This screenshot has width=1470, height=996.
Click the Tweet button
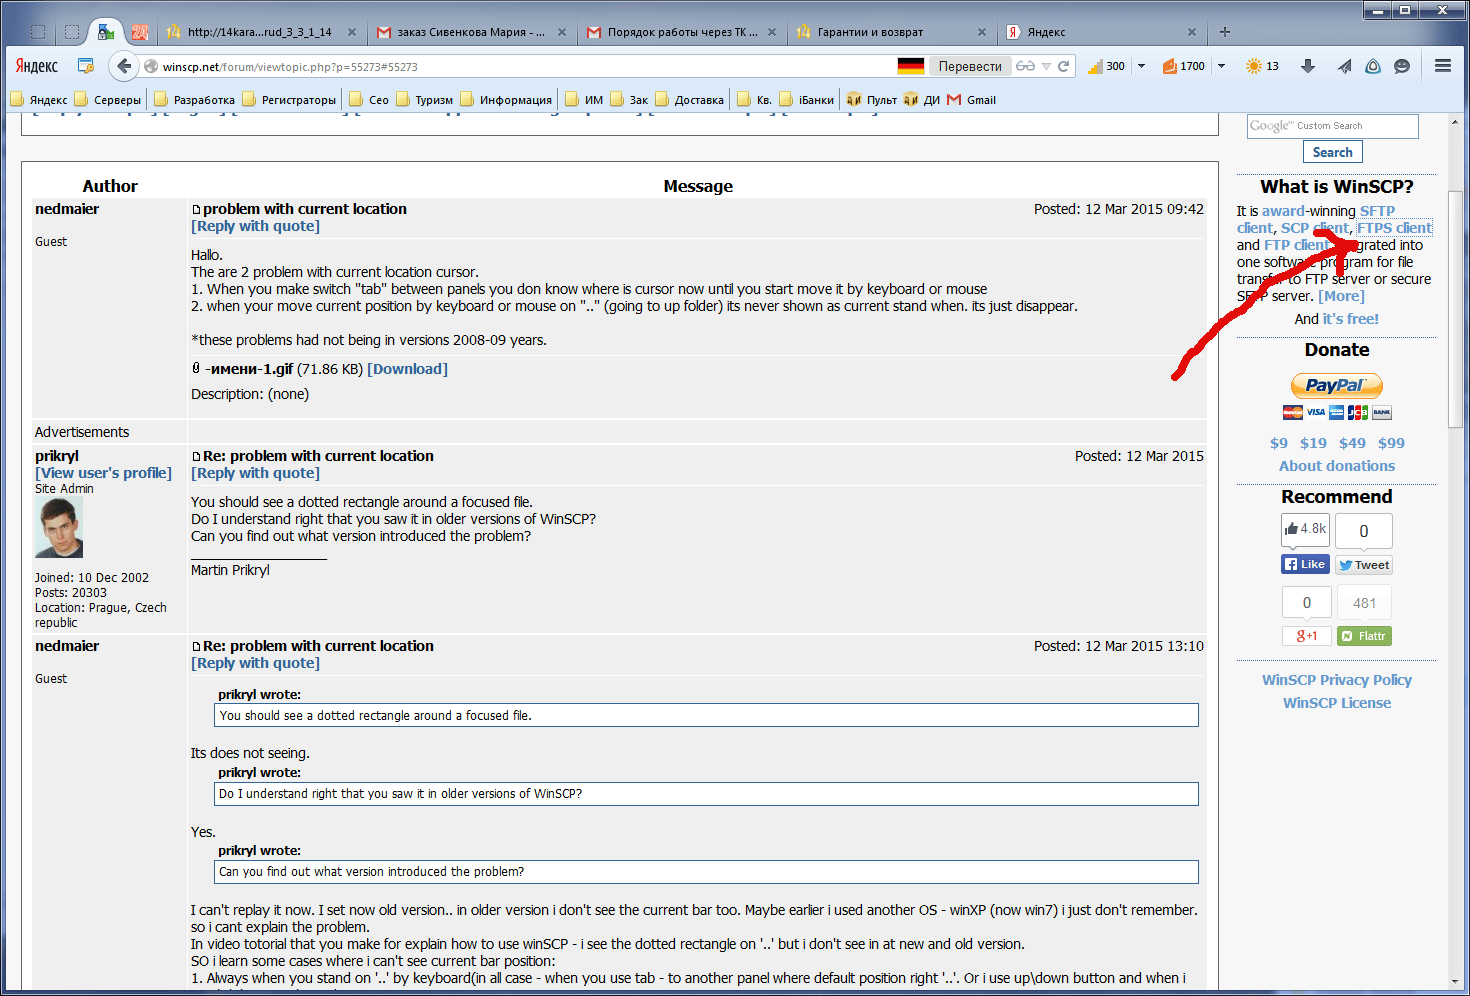pos(1364,565)
